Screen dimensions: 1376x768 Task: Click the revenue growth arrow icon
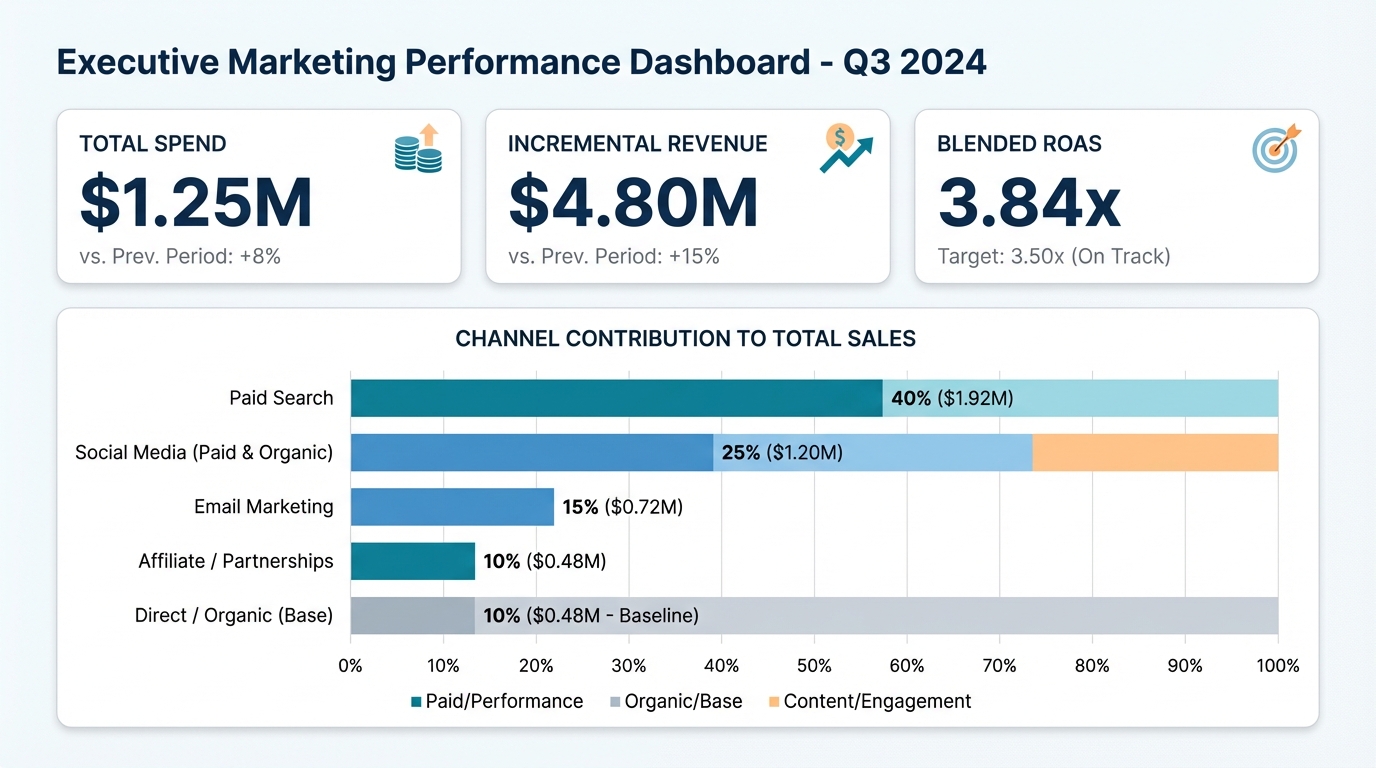coord(845,149)
